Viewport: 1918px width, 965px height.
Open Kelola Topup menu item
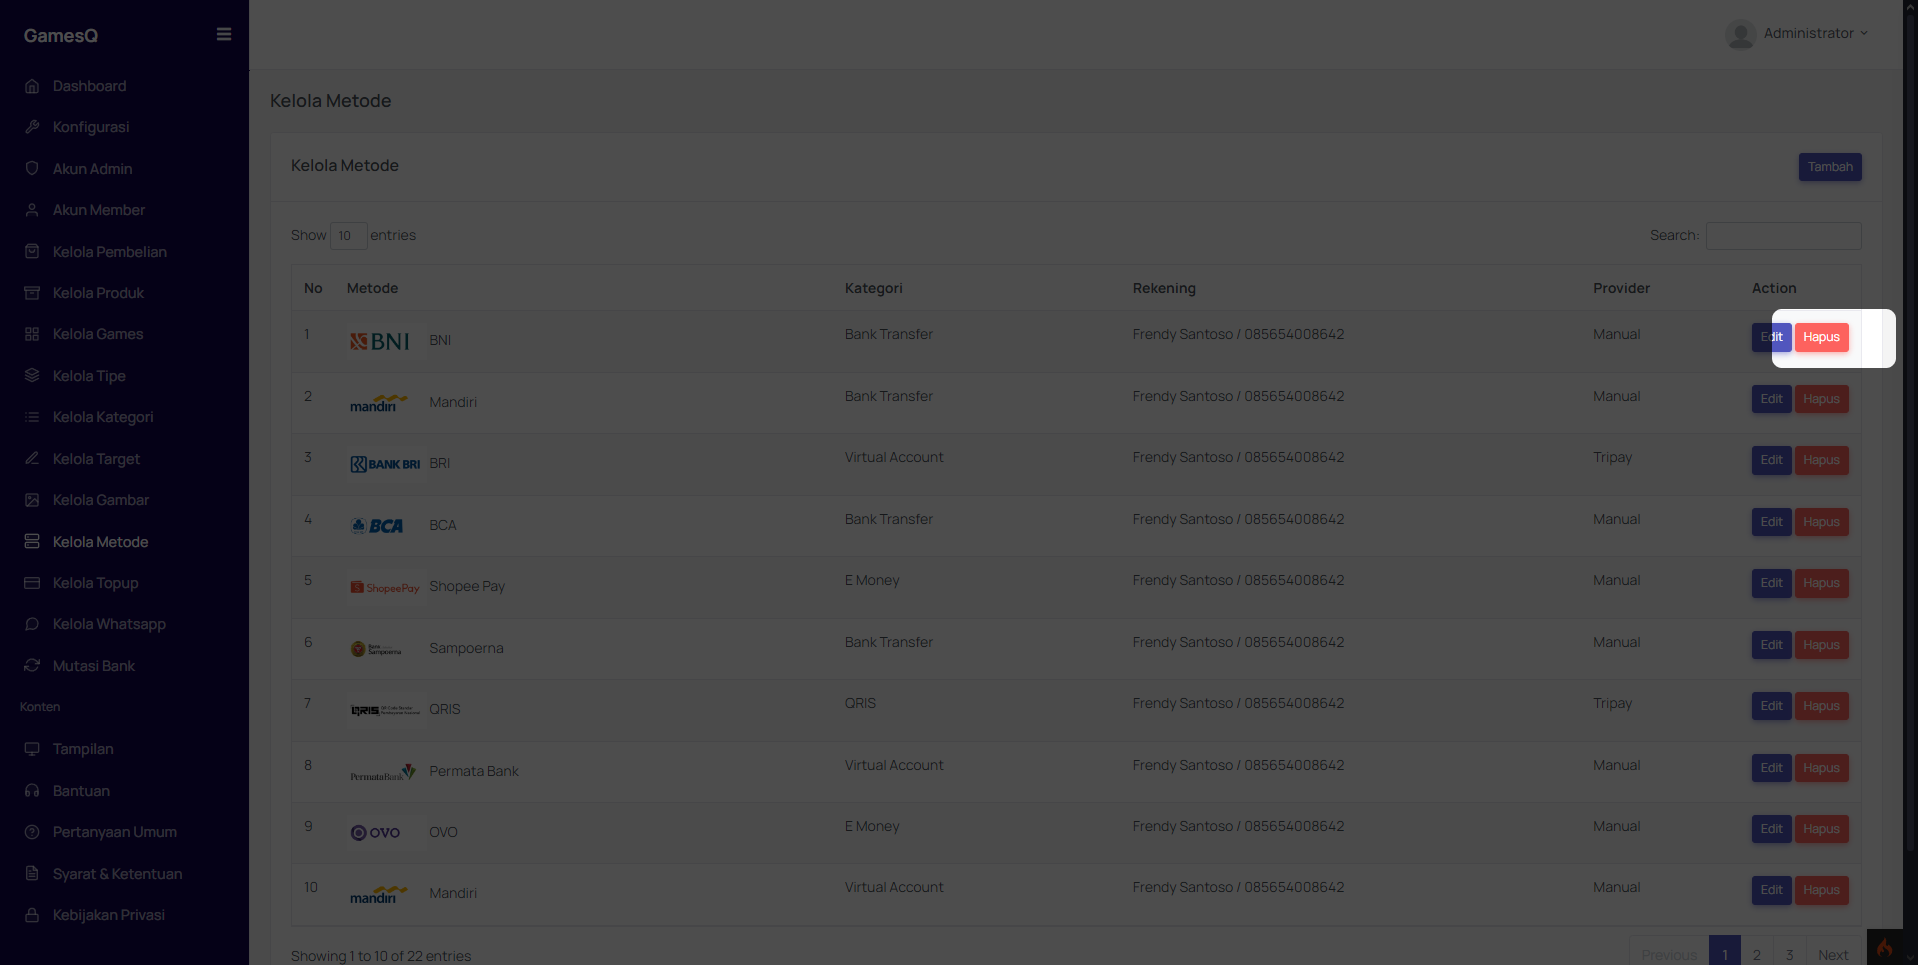click(95, 583)
